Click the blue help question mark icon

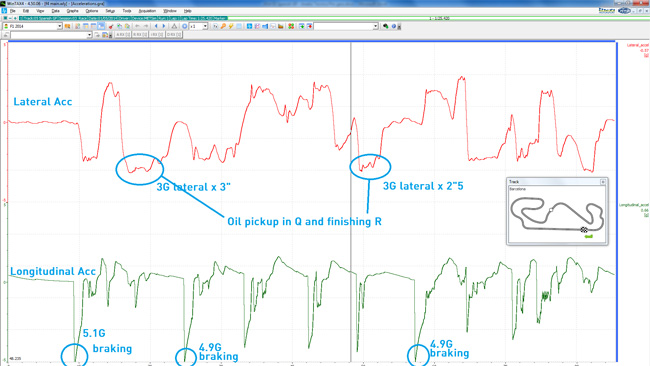point(394,26)
